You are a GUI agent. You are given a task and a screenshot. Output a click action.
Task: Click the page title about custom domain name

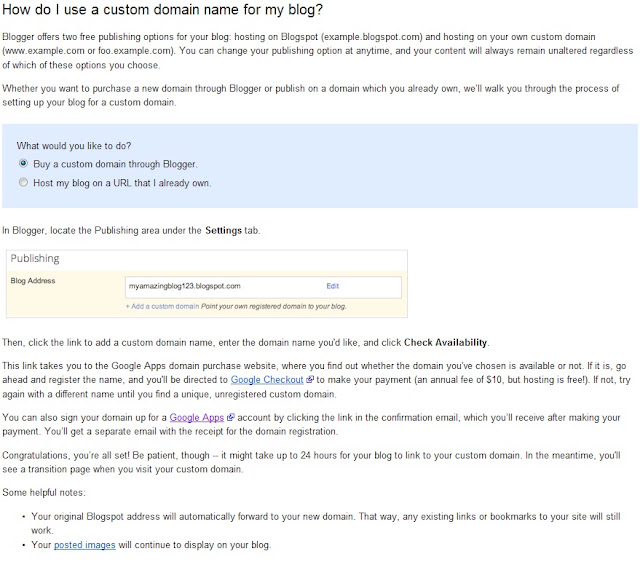[x=162, y=9]
